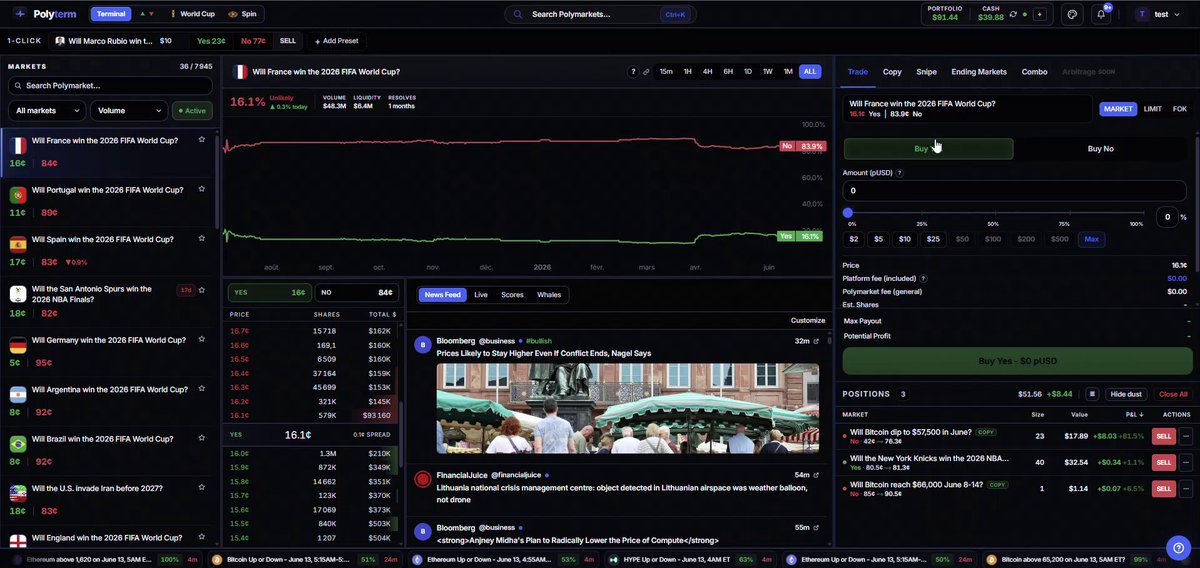Screen dimensions: 1200x568
Task: Star the Argentina World Cup market
Action: point(202,389)
